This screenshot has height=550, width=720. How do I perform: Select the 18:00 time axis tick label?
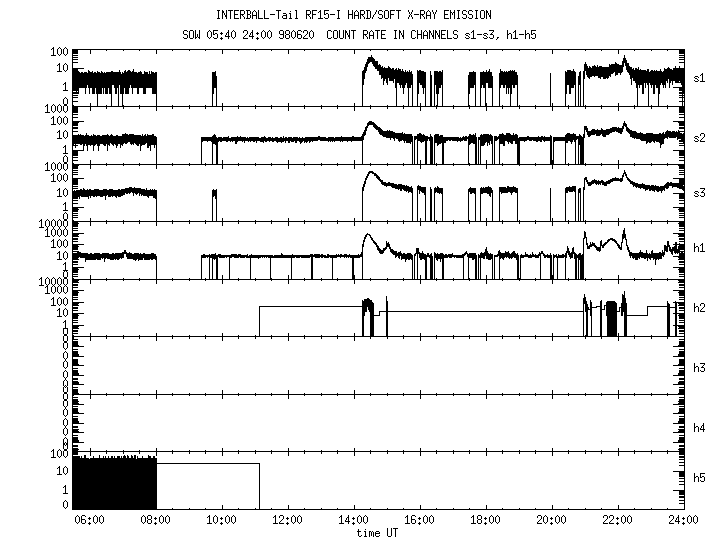click(x=485, y=521)
